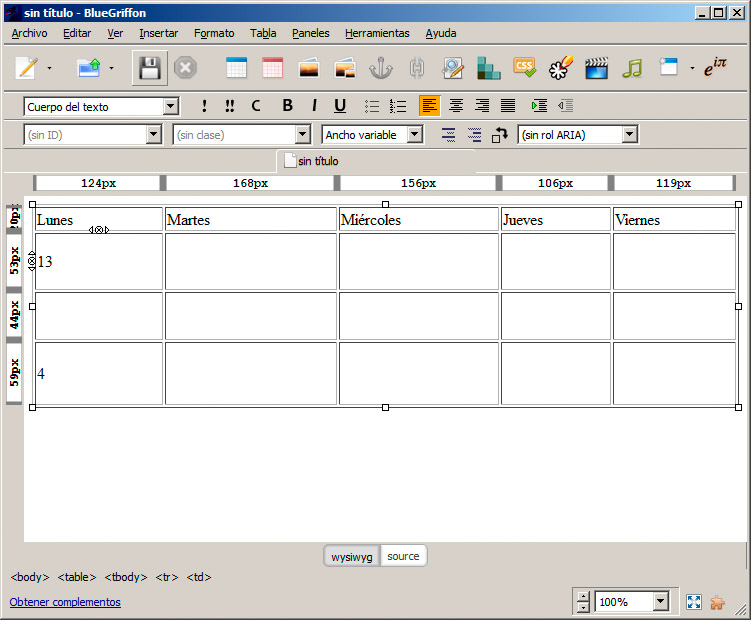Click the definition description lines icon
Viewport: 751px width, 620px height.
point(474,135)
